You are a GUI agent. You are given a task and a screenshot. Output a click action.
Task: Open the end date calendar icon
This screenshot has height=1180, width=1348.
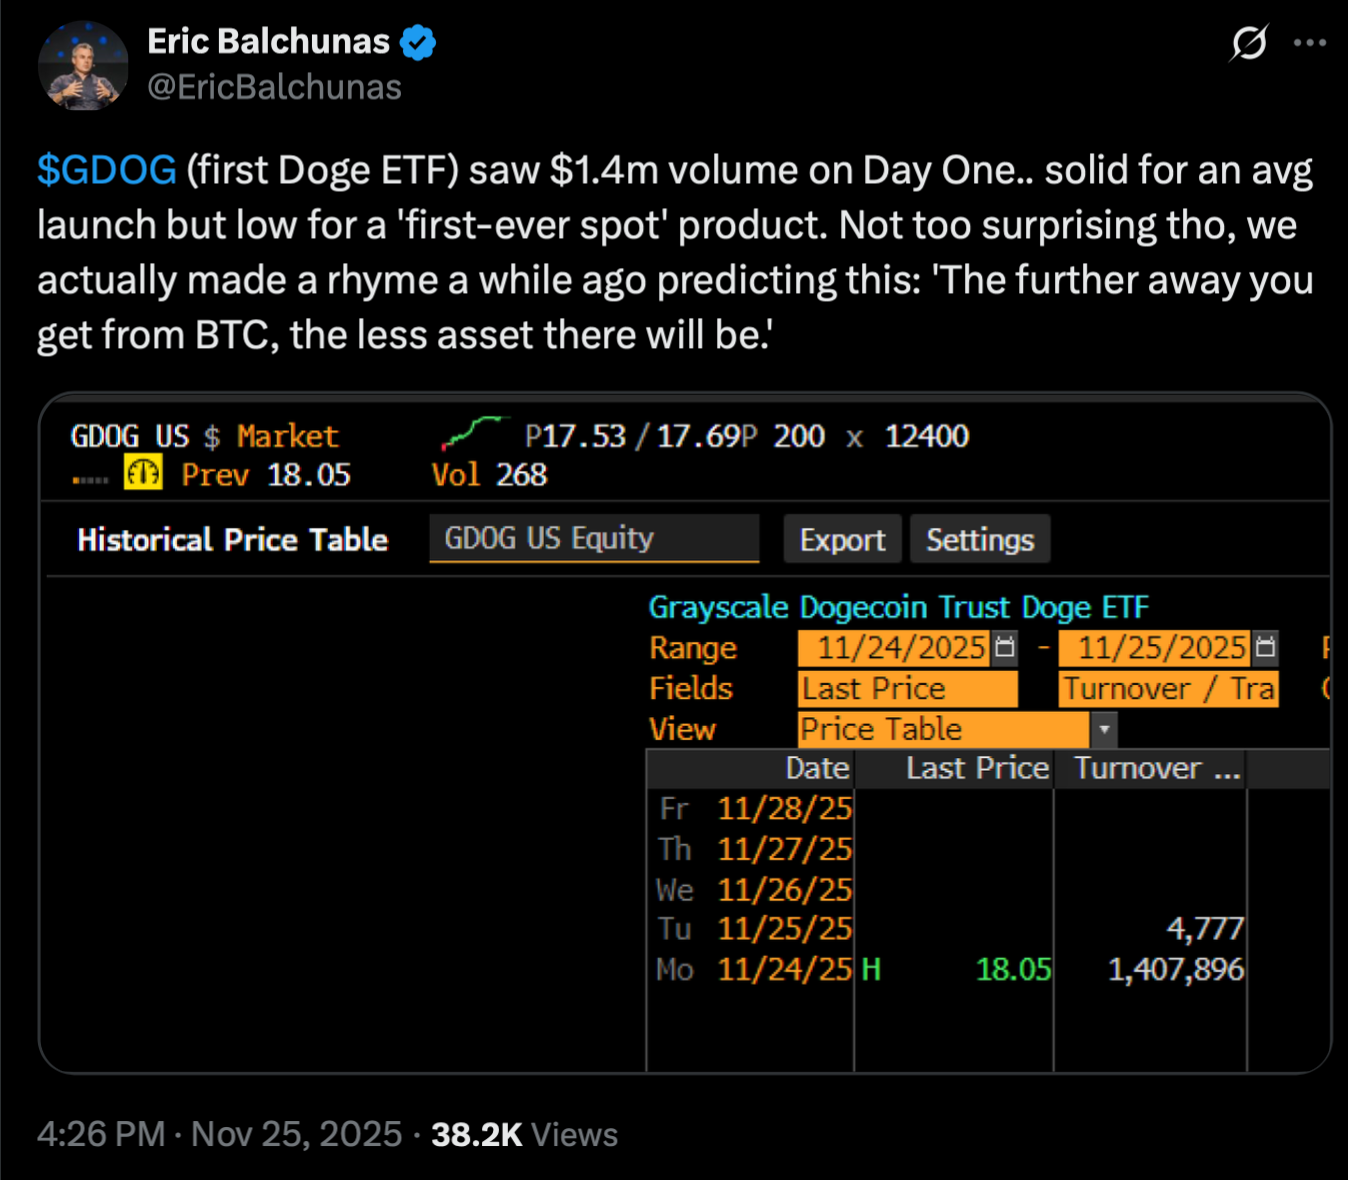[x=1265, y=648]
